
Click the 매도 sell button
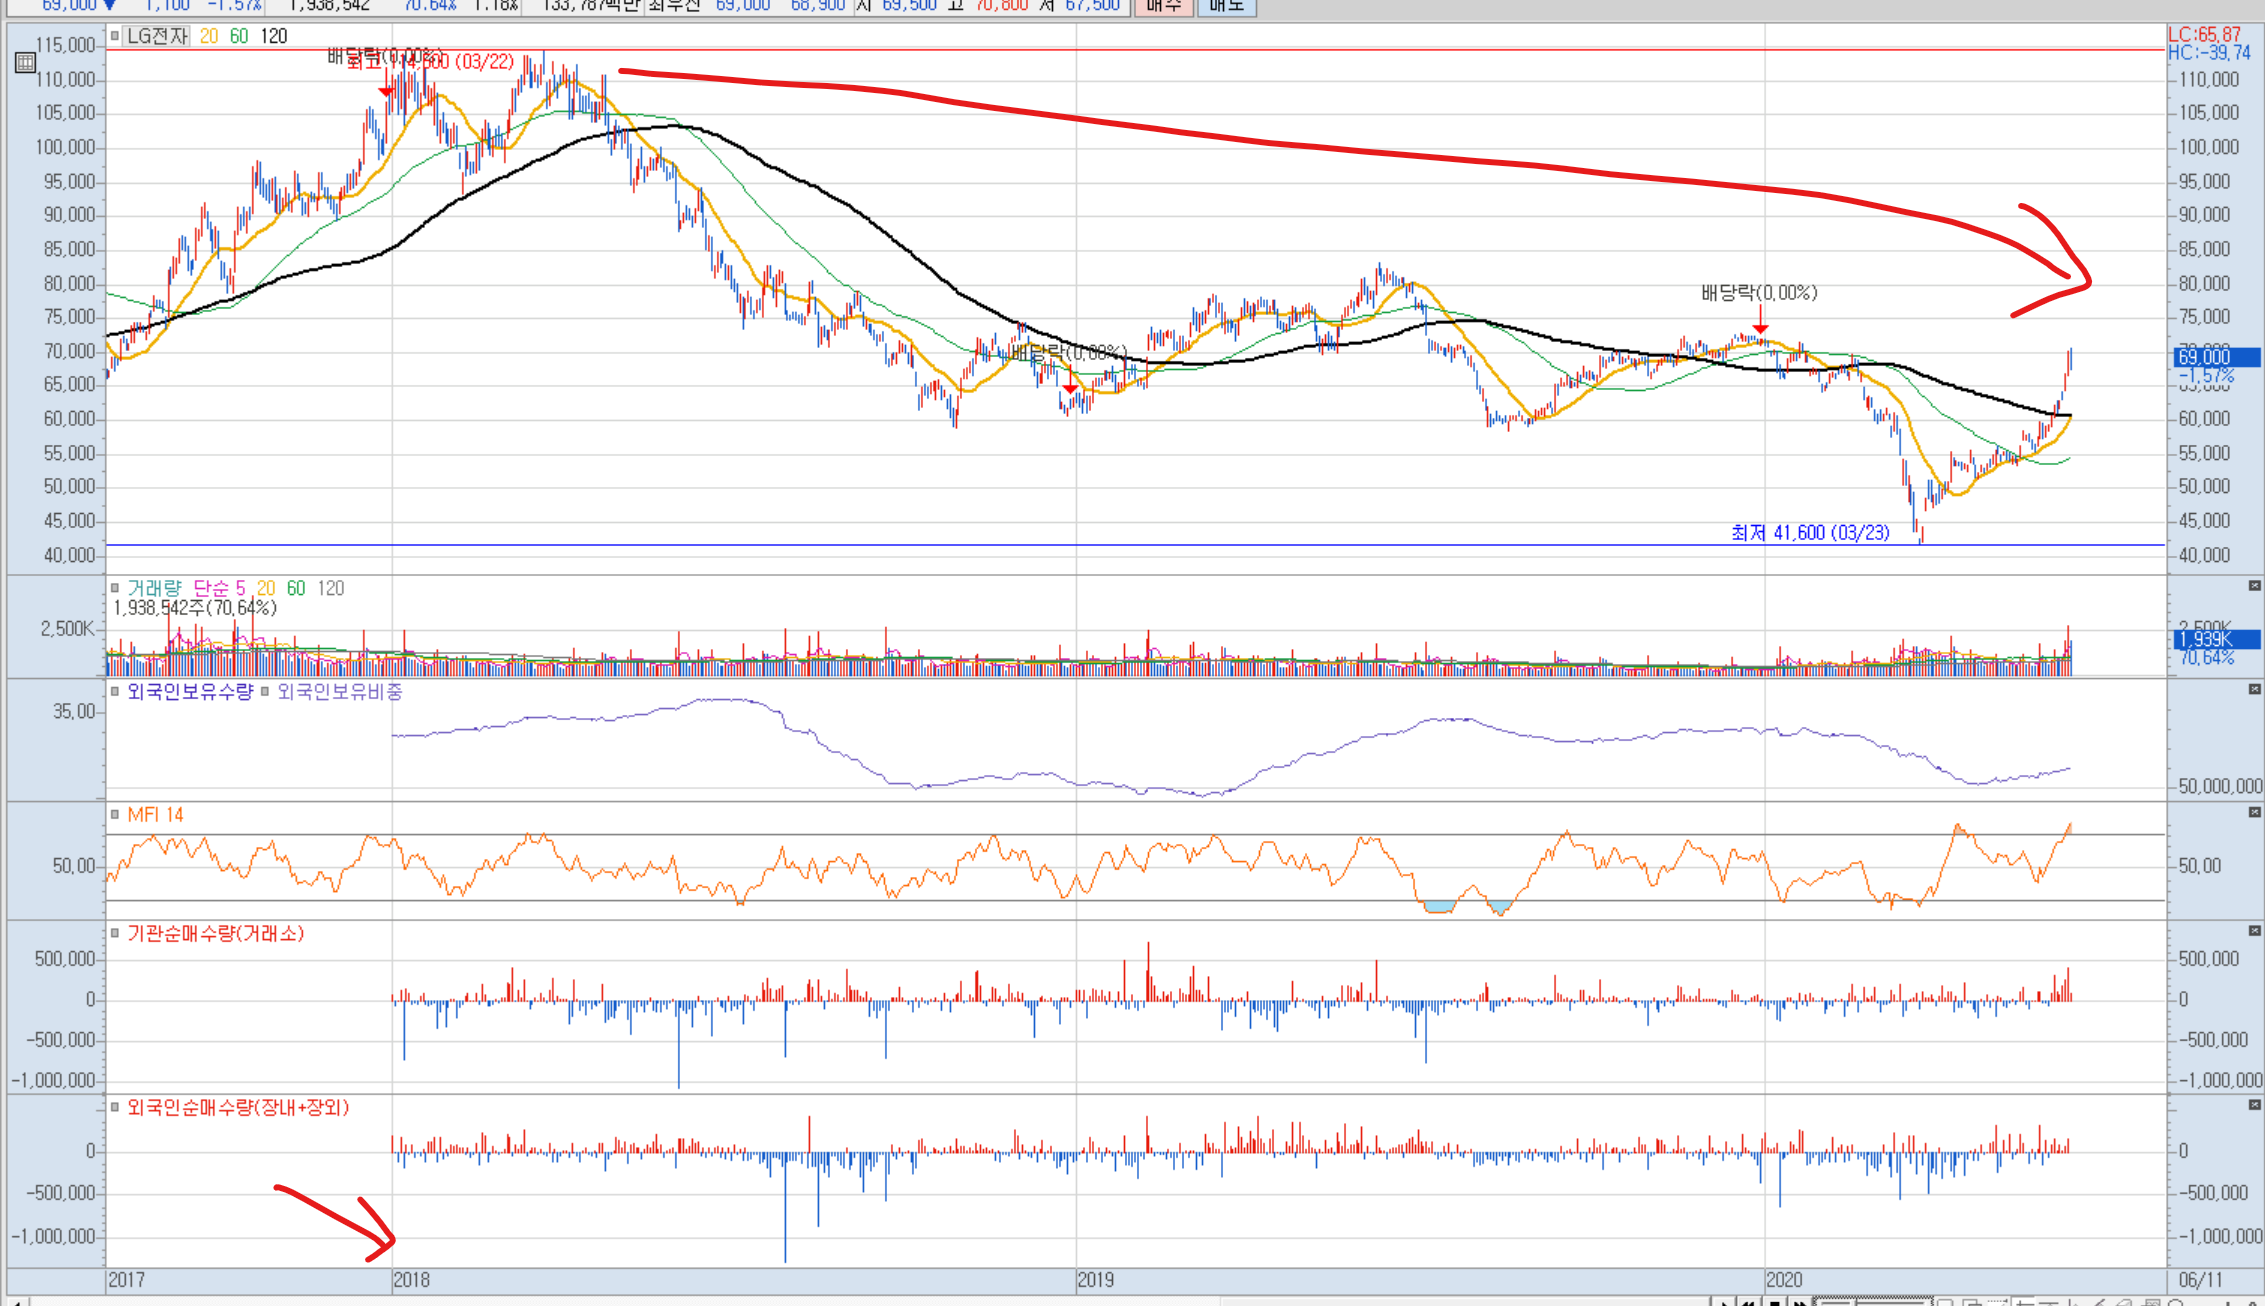pyautogui.click(x=1226, y=6)
